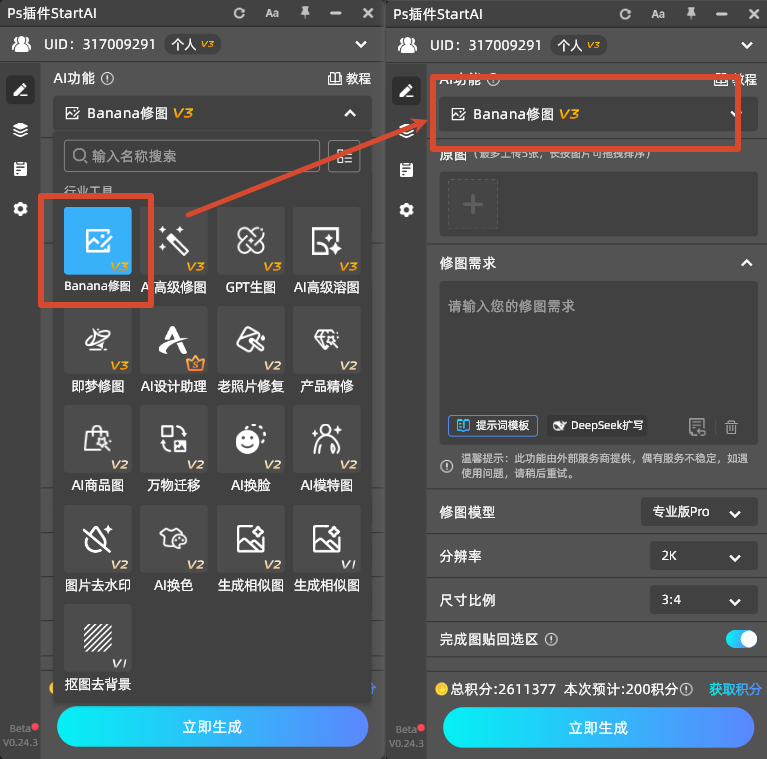Open 尺寸比例 3:4 dropdown

(703, 600)
